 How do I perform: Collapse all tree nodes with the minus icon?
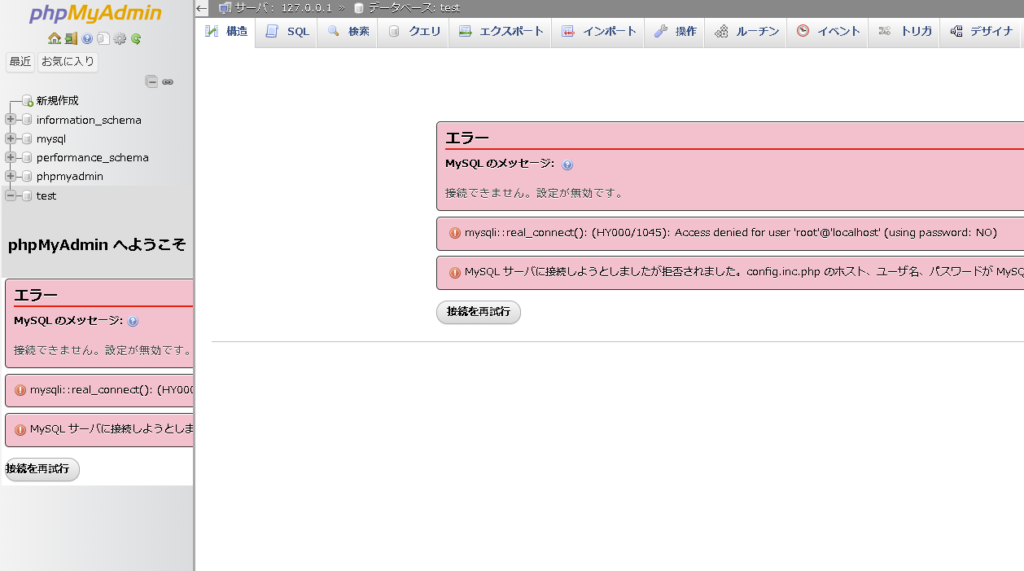(x=152, y=82)
